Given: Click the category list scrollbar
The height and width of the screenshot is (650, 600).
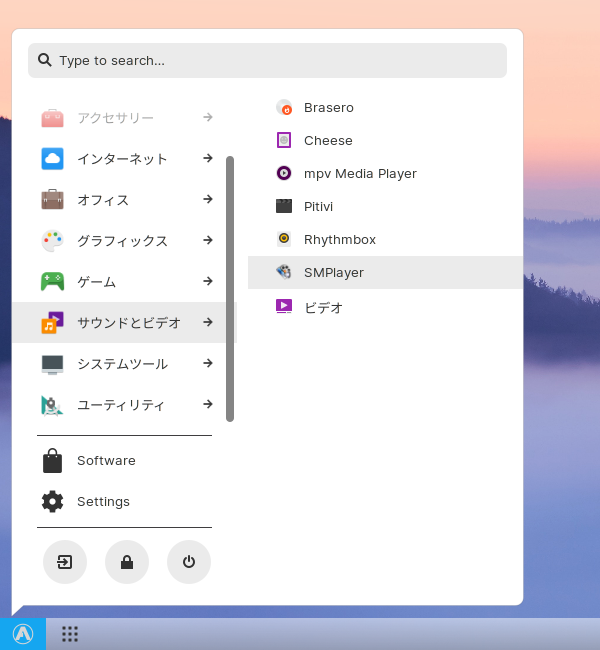Looking at the screenshot, I should [230, 289].
